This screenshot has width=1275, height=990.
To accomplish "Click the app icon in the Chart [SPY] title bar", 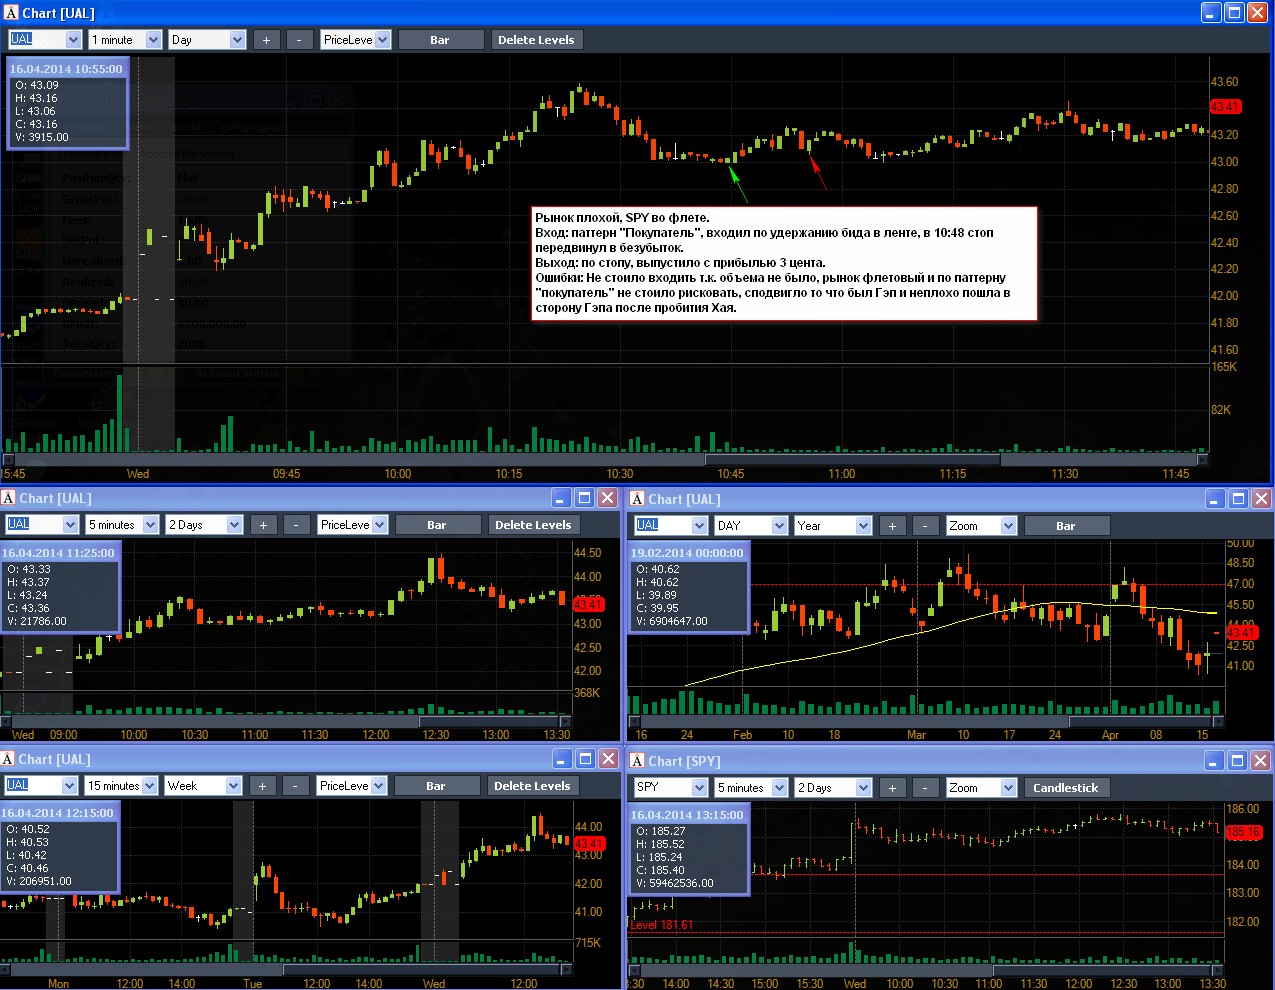I will [636, 761].
